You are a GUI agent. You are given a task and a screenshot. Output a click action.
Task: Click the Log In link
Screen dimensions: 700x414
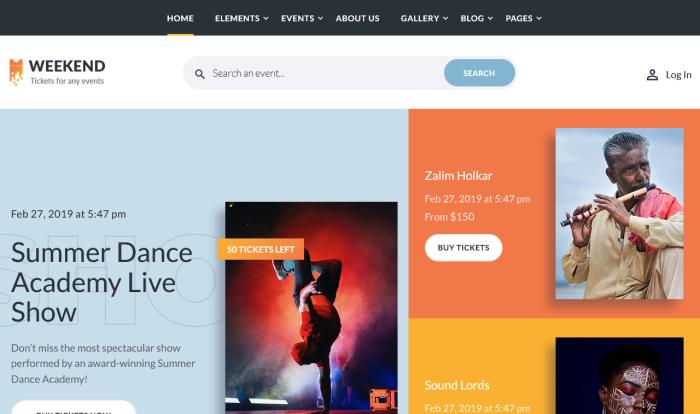678,75
